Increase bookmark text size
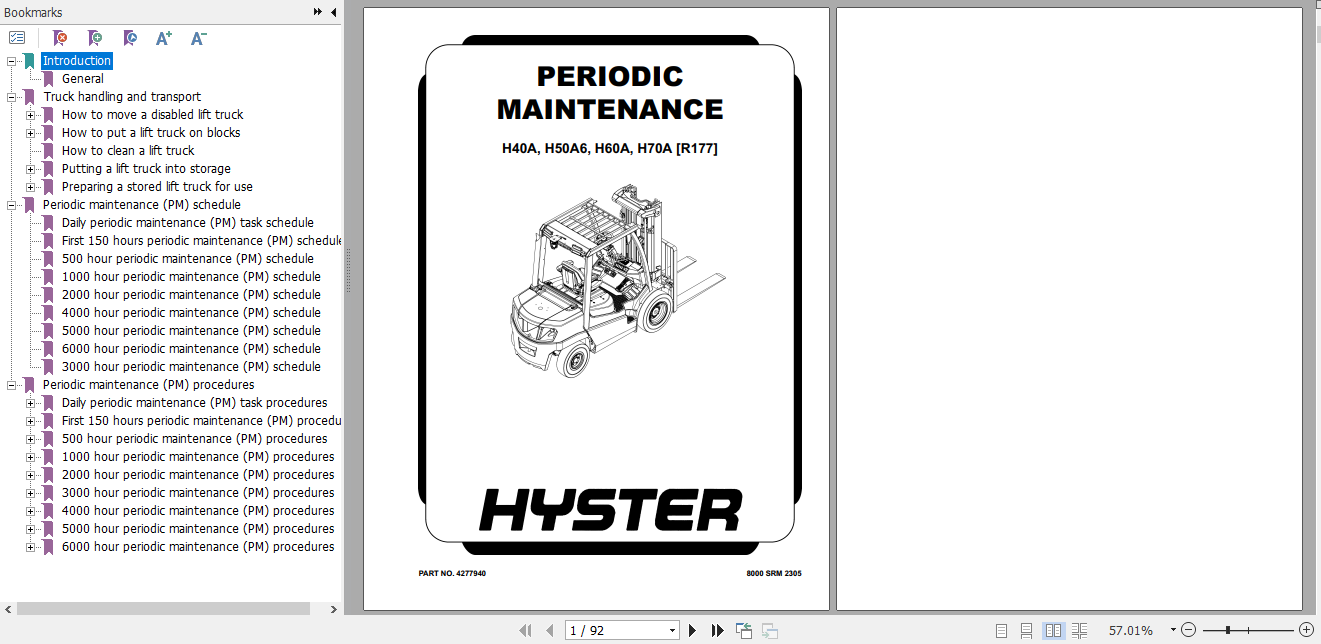The width and height of the screenshot is (1321, 644). (163, 38)
